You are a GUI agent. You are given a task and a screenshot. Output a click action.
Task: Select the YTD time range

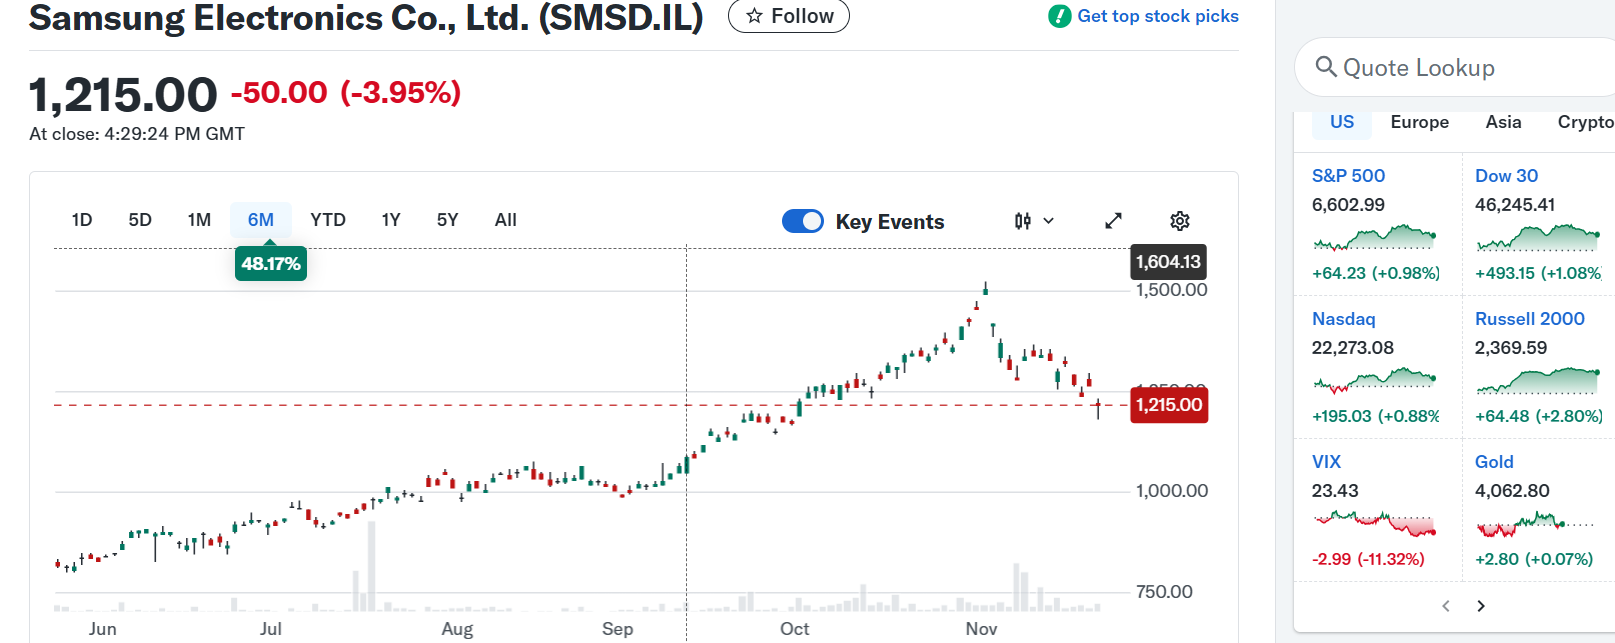[328, 220]
